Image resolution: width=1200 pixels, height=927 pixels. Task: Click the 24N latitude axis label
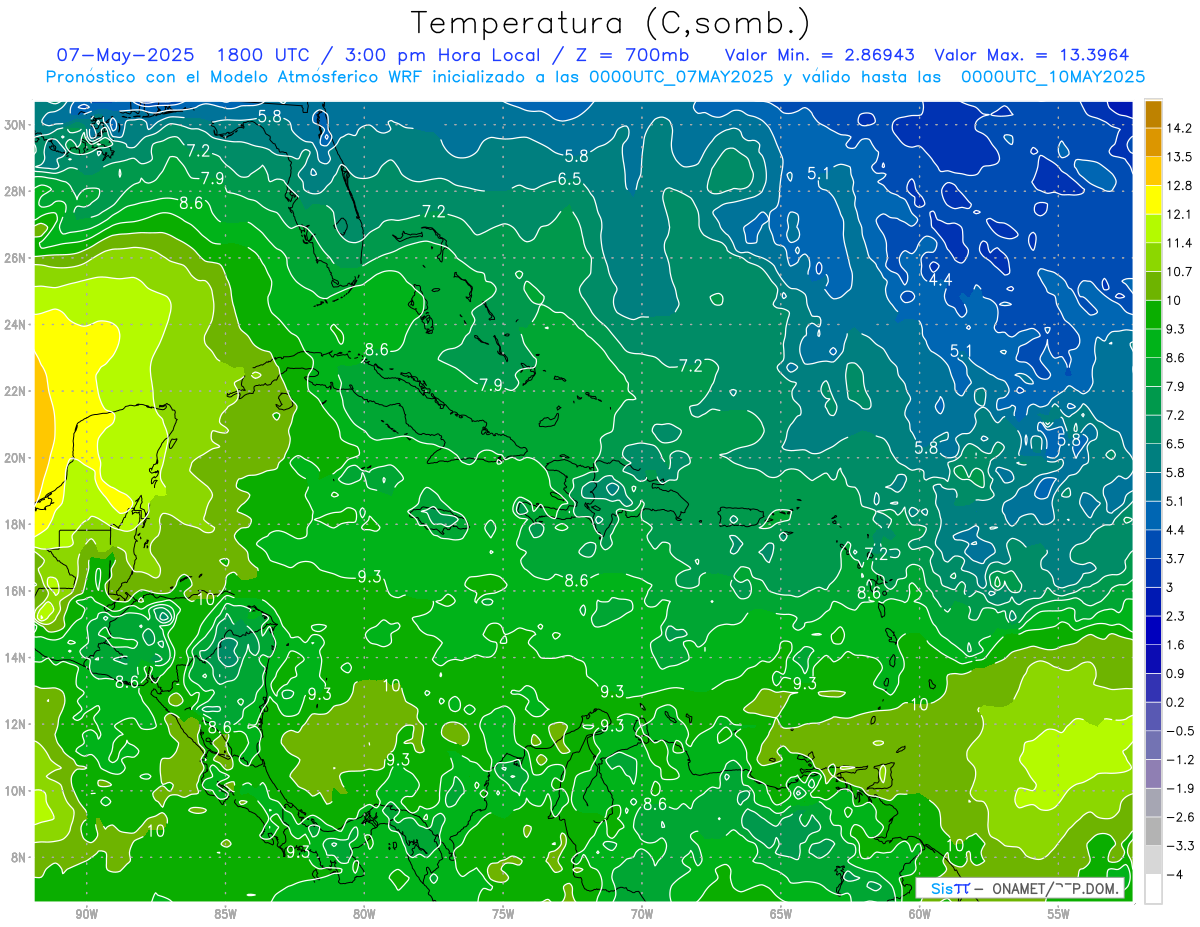click(15, 325)
